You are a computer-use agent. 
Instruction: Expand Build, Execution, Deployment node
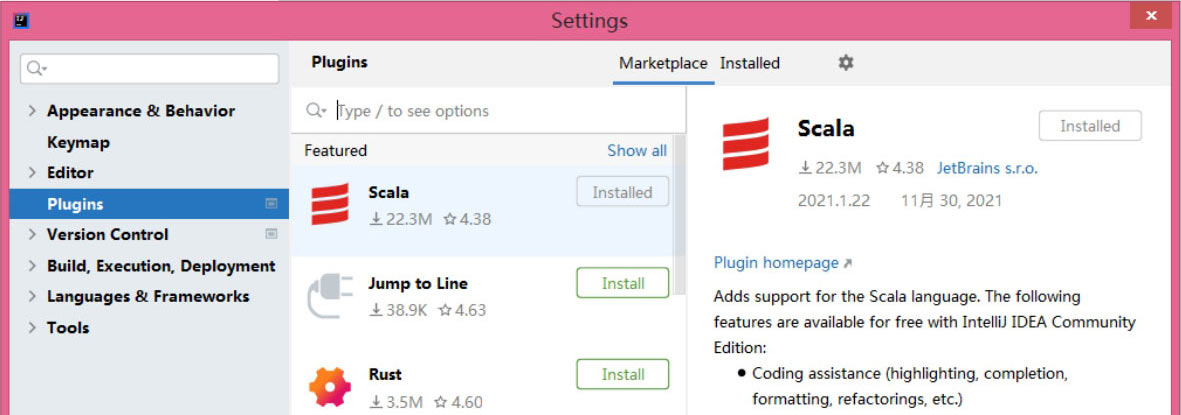(32, 266)
